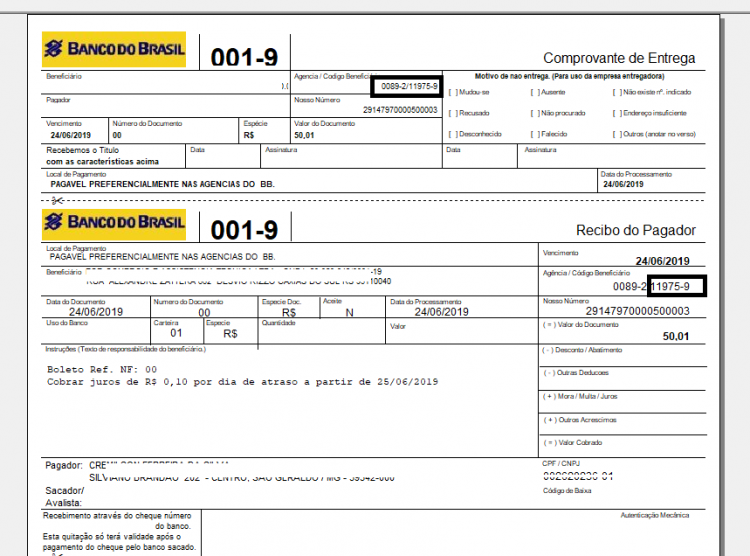
Task: Select Nosso Número value in Comprovante de Entrega
Action: pyautogui.click(x=400, y=110)
